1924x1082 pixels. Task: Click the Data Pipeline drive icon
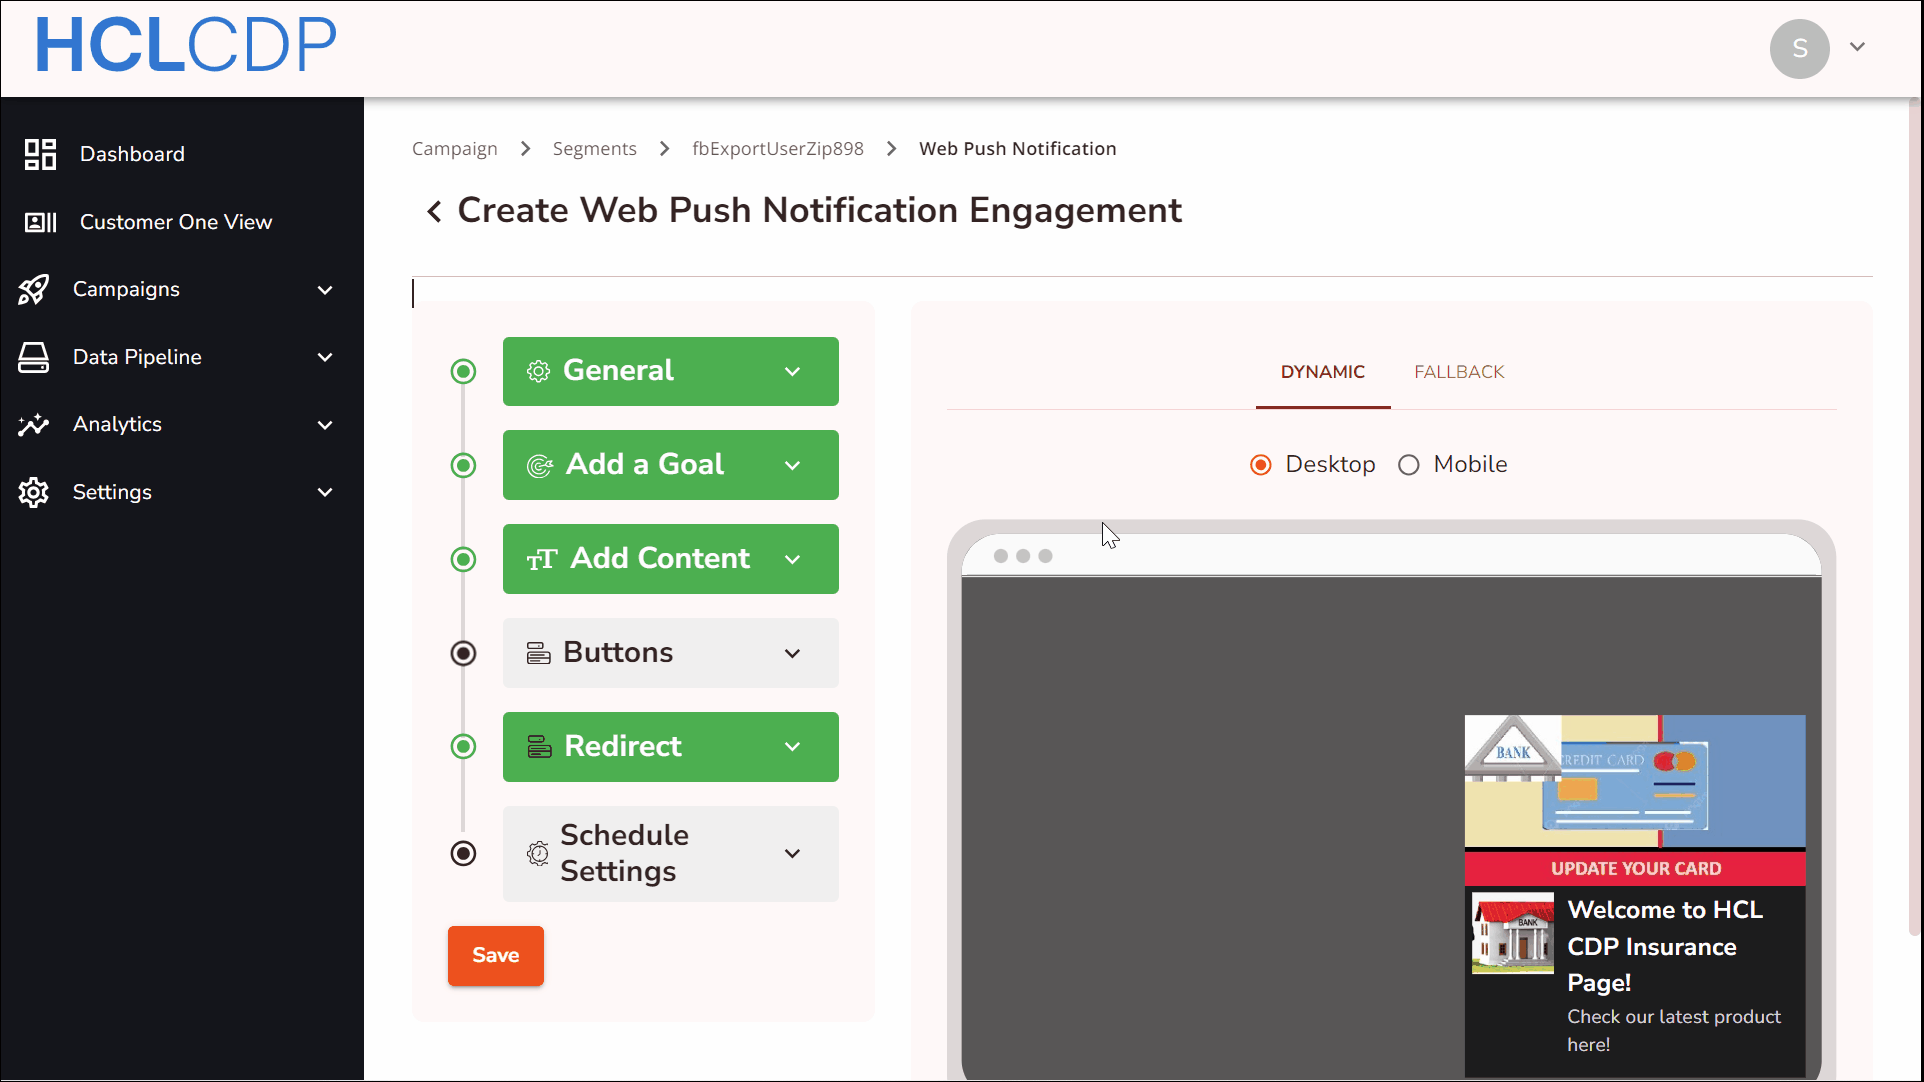pos(34,357)
